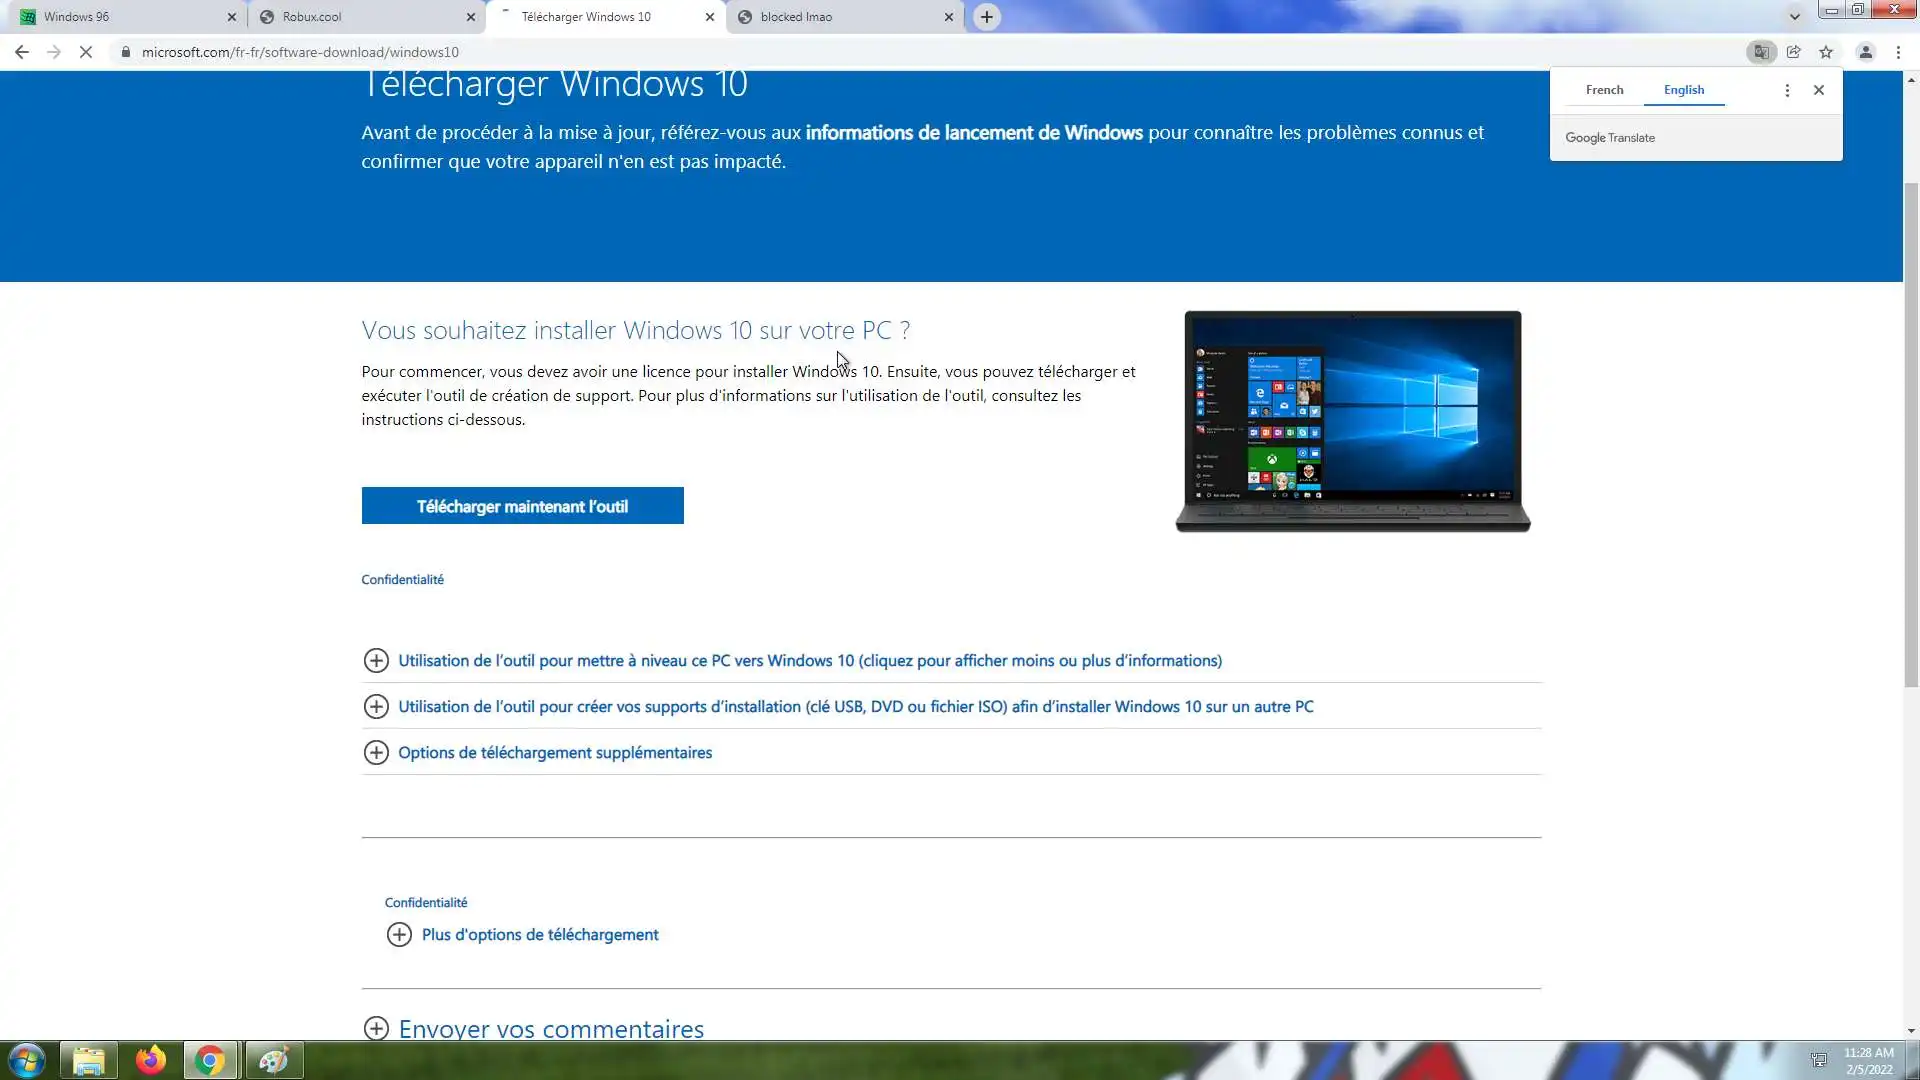Open translate popup options menu
The height and width of the screenshot is (1080, 1920).
pyautogui.click(x=1787, y=90)
